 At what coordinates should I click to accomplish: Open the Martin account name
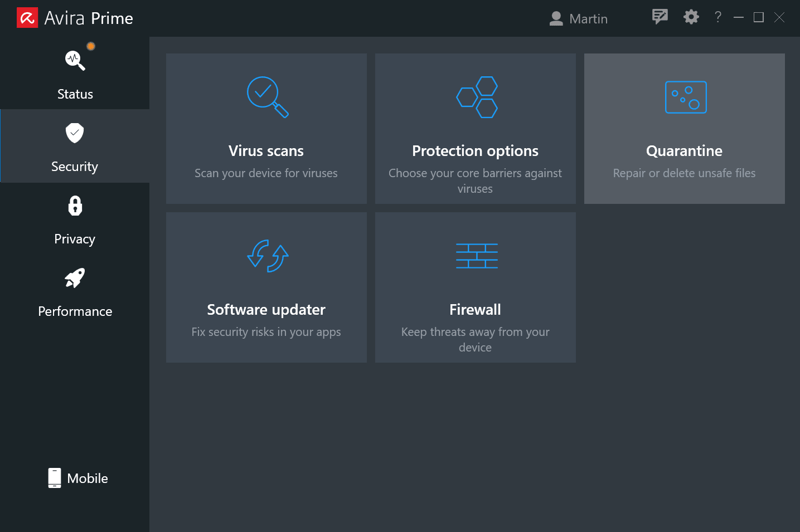pyautogui.click(x=588, y=19)
